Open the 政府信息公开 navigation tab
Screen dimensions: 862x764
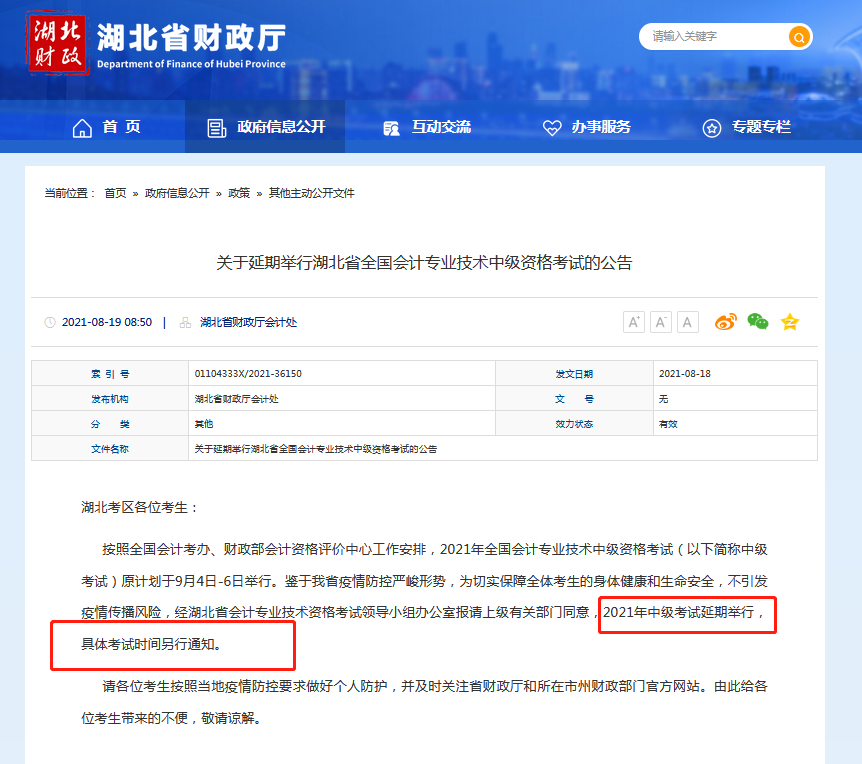(x=266, y=127)
